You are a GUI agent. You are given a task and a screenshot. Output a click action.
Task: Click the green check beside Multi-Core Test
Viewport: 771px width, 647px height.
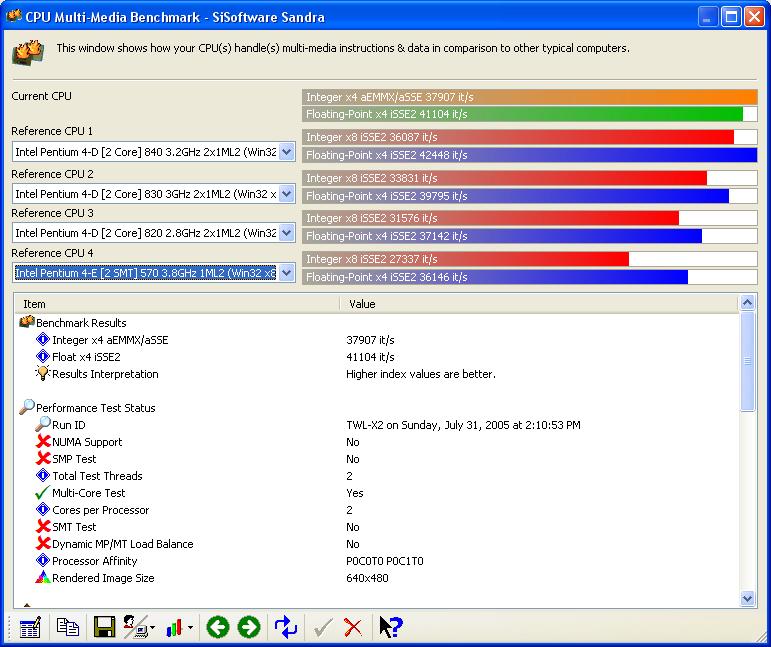pyautogui.click(x=43, y=493)
